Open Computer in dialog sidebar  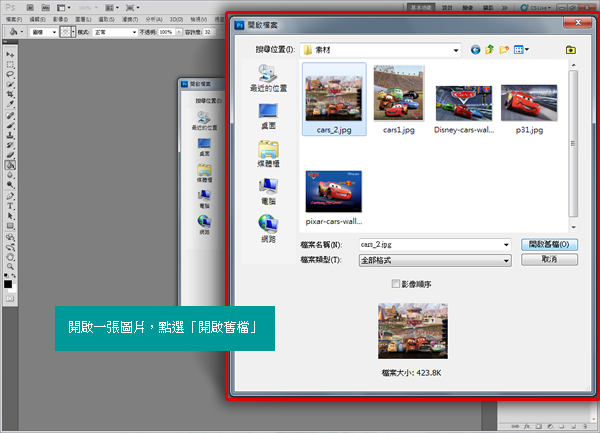coord(268,192)
